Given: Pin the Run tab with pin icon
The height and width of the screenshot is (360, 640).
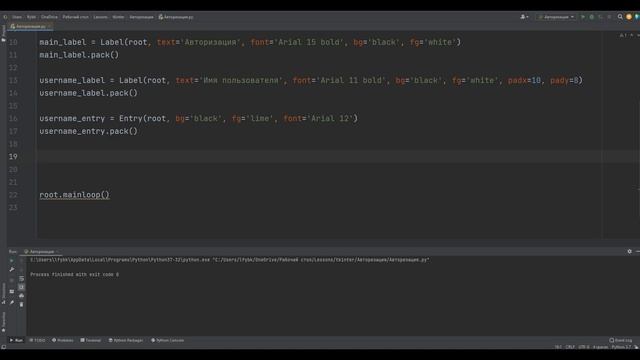Looking at the screenshot, I should pos(11,302).
